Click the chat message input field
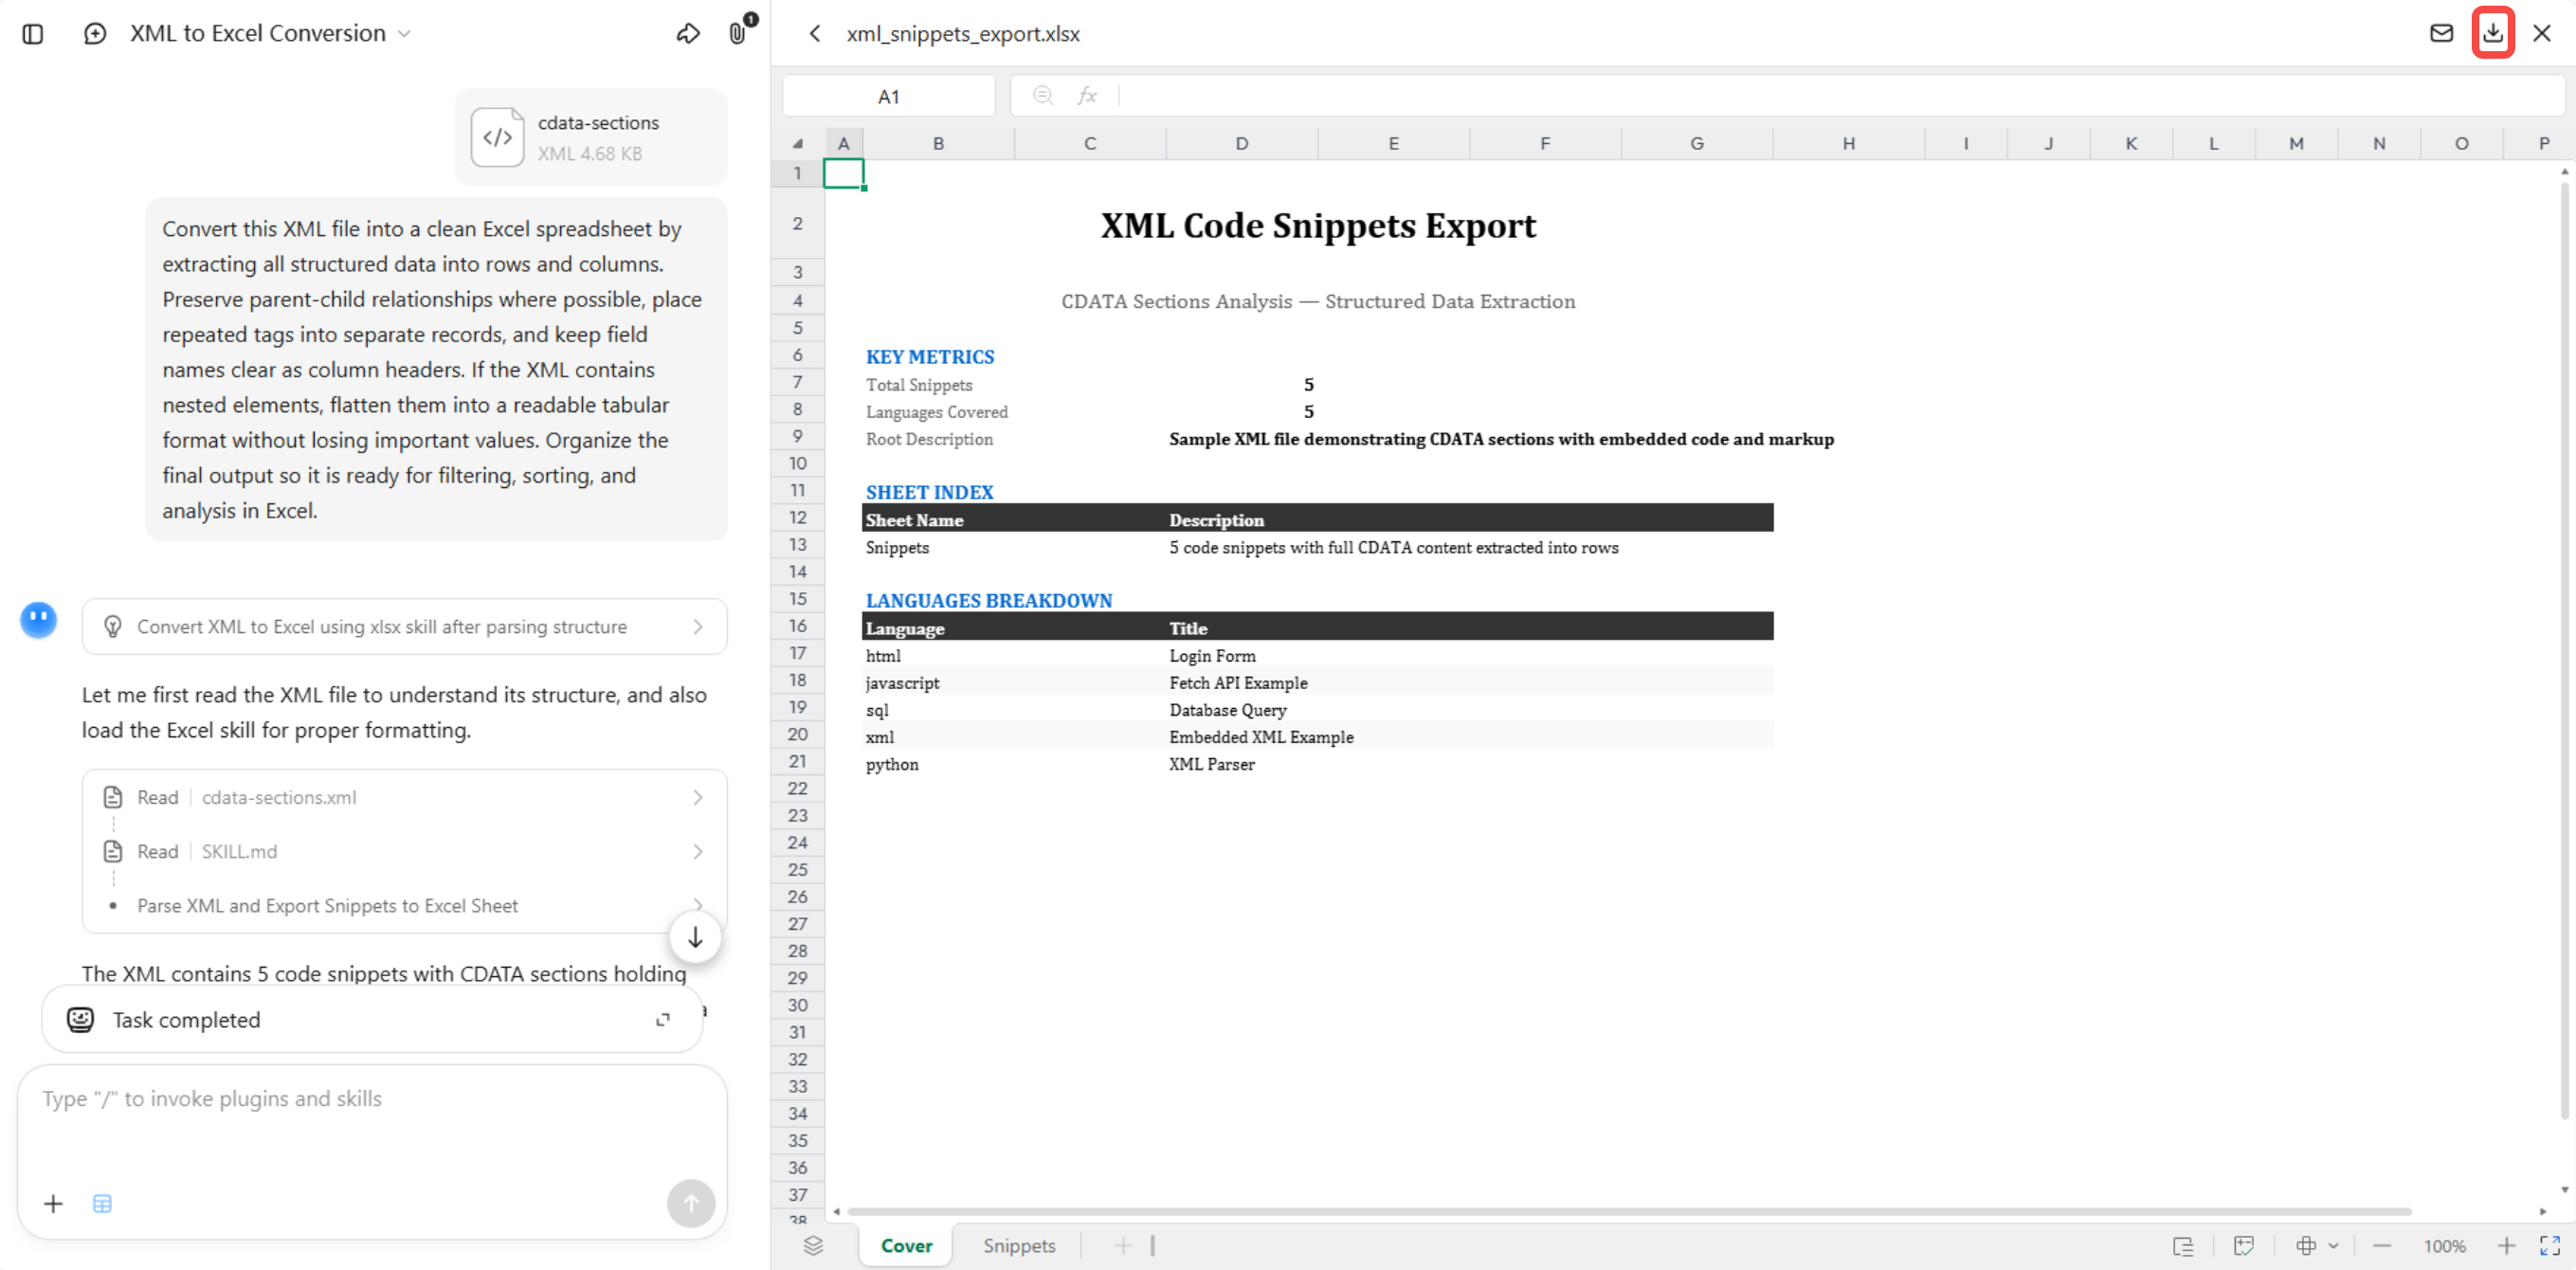Viewport: 2576px width, 1270px height. (x=372, y=1100)
